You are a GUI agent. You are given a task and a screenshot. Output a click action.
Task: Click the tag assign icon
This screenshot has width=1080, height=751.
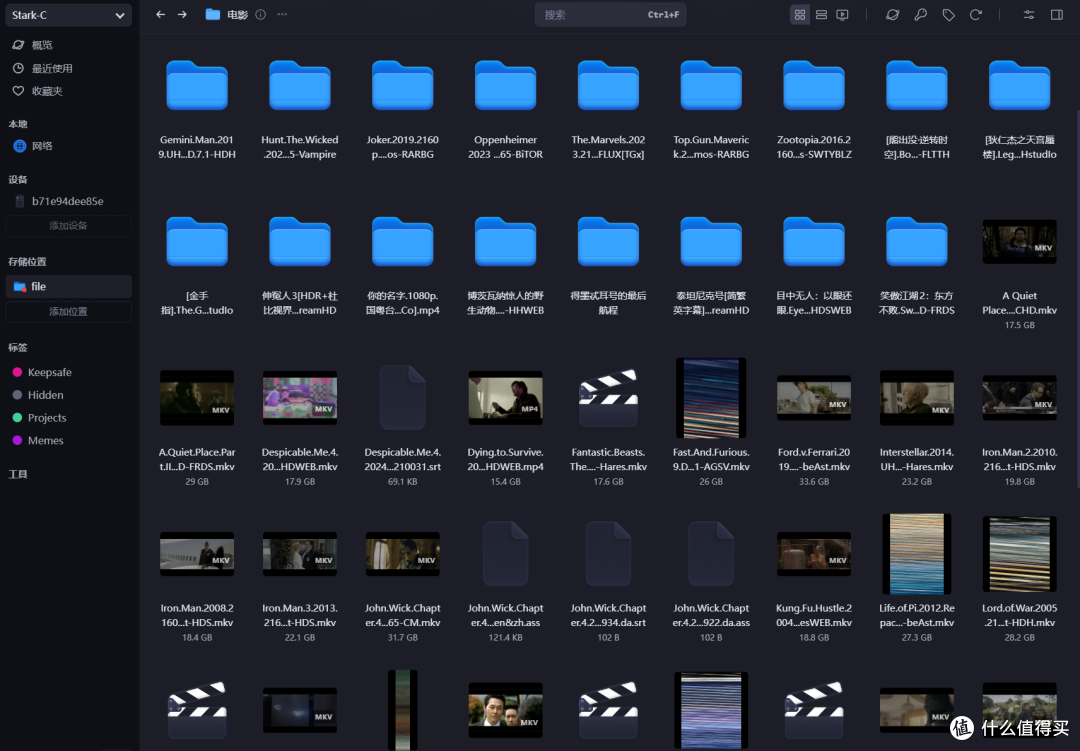[948, 14]
